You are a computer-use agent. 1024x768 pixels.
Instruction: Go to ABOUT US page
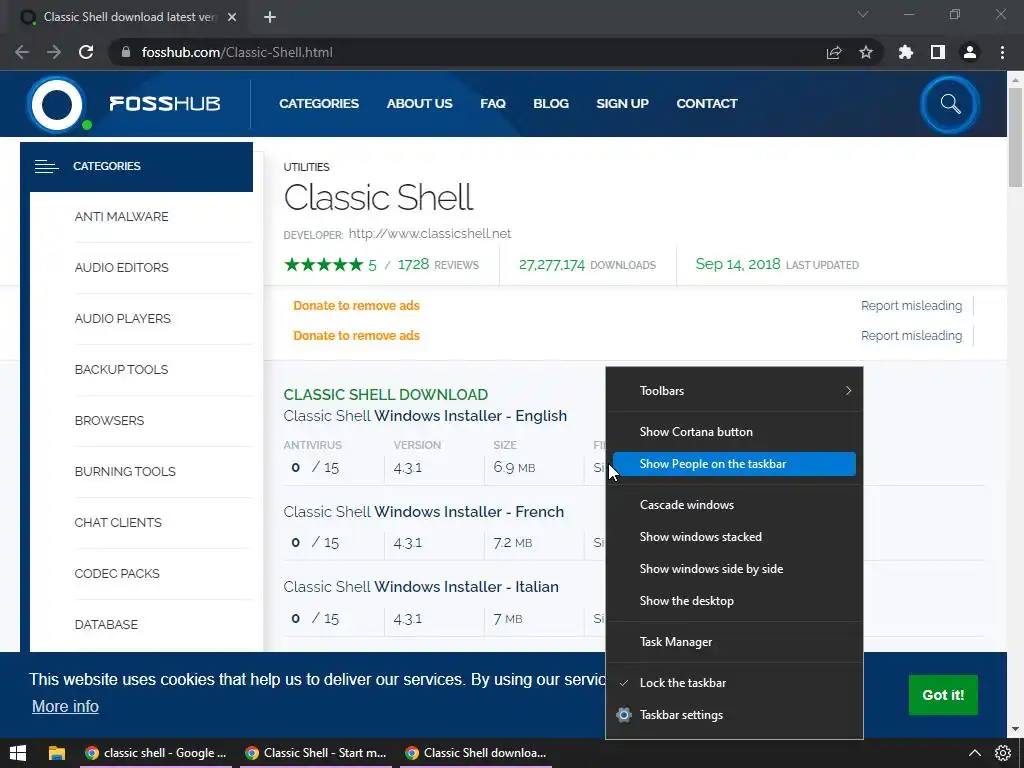419,103
